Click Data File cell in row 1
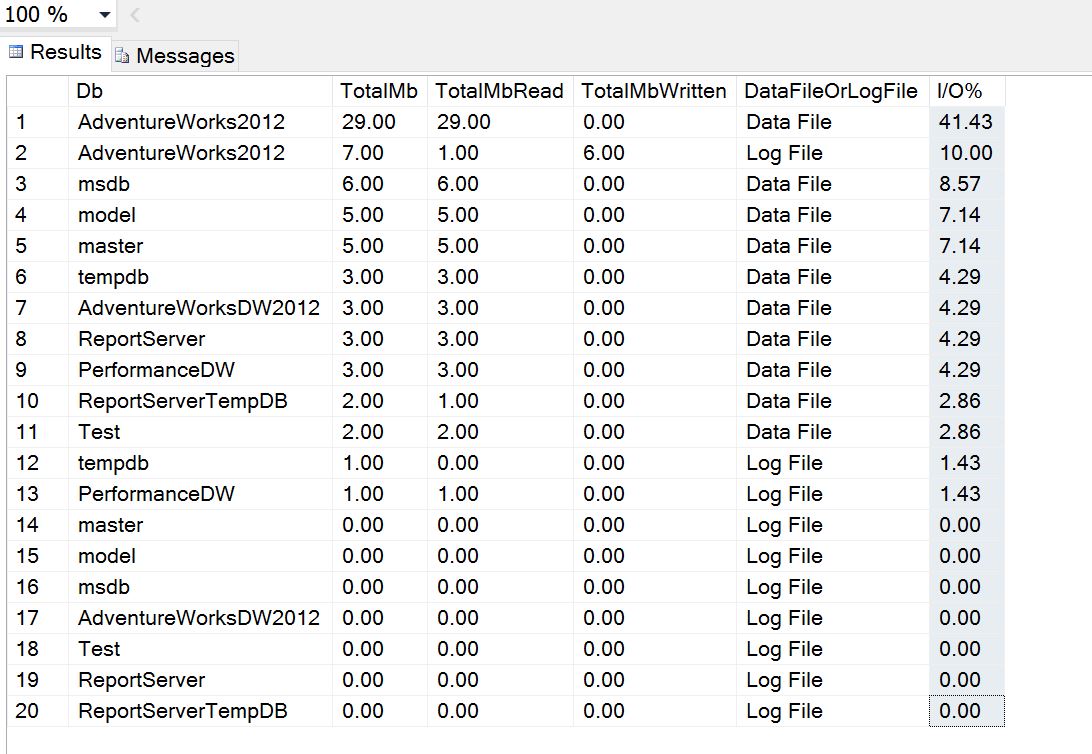Viewport: 1092px width, 754px height. [x=832, y=122]
